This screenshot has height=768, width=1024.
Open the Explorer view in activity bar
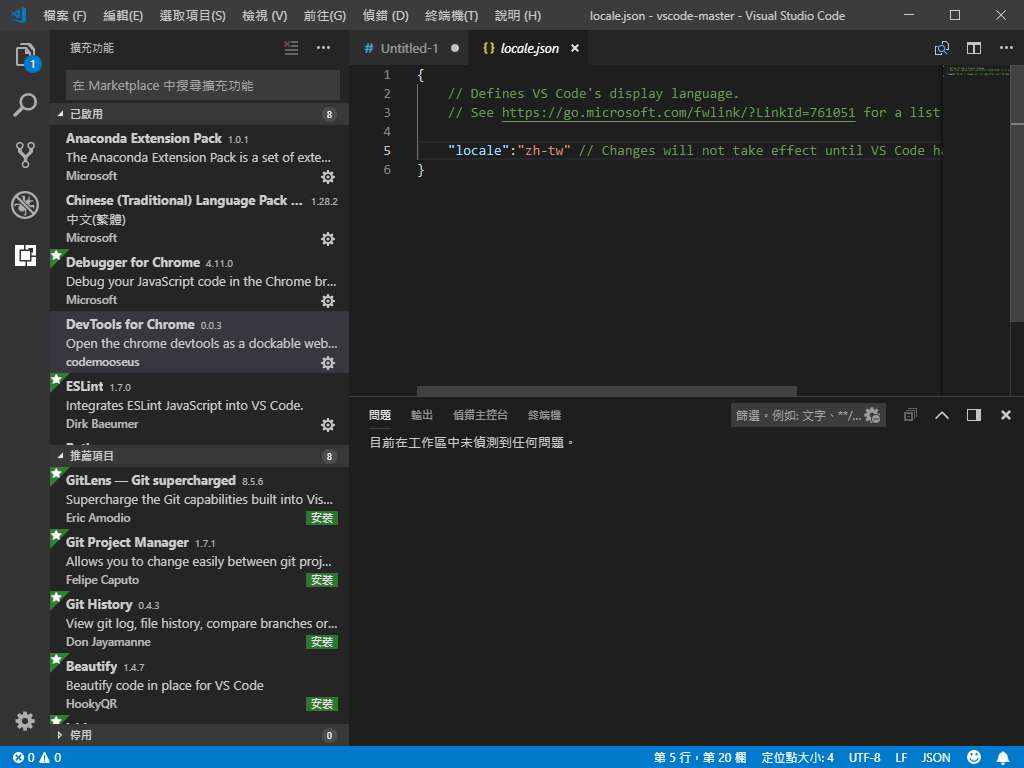coord(25,56)
